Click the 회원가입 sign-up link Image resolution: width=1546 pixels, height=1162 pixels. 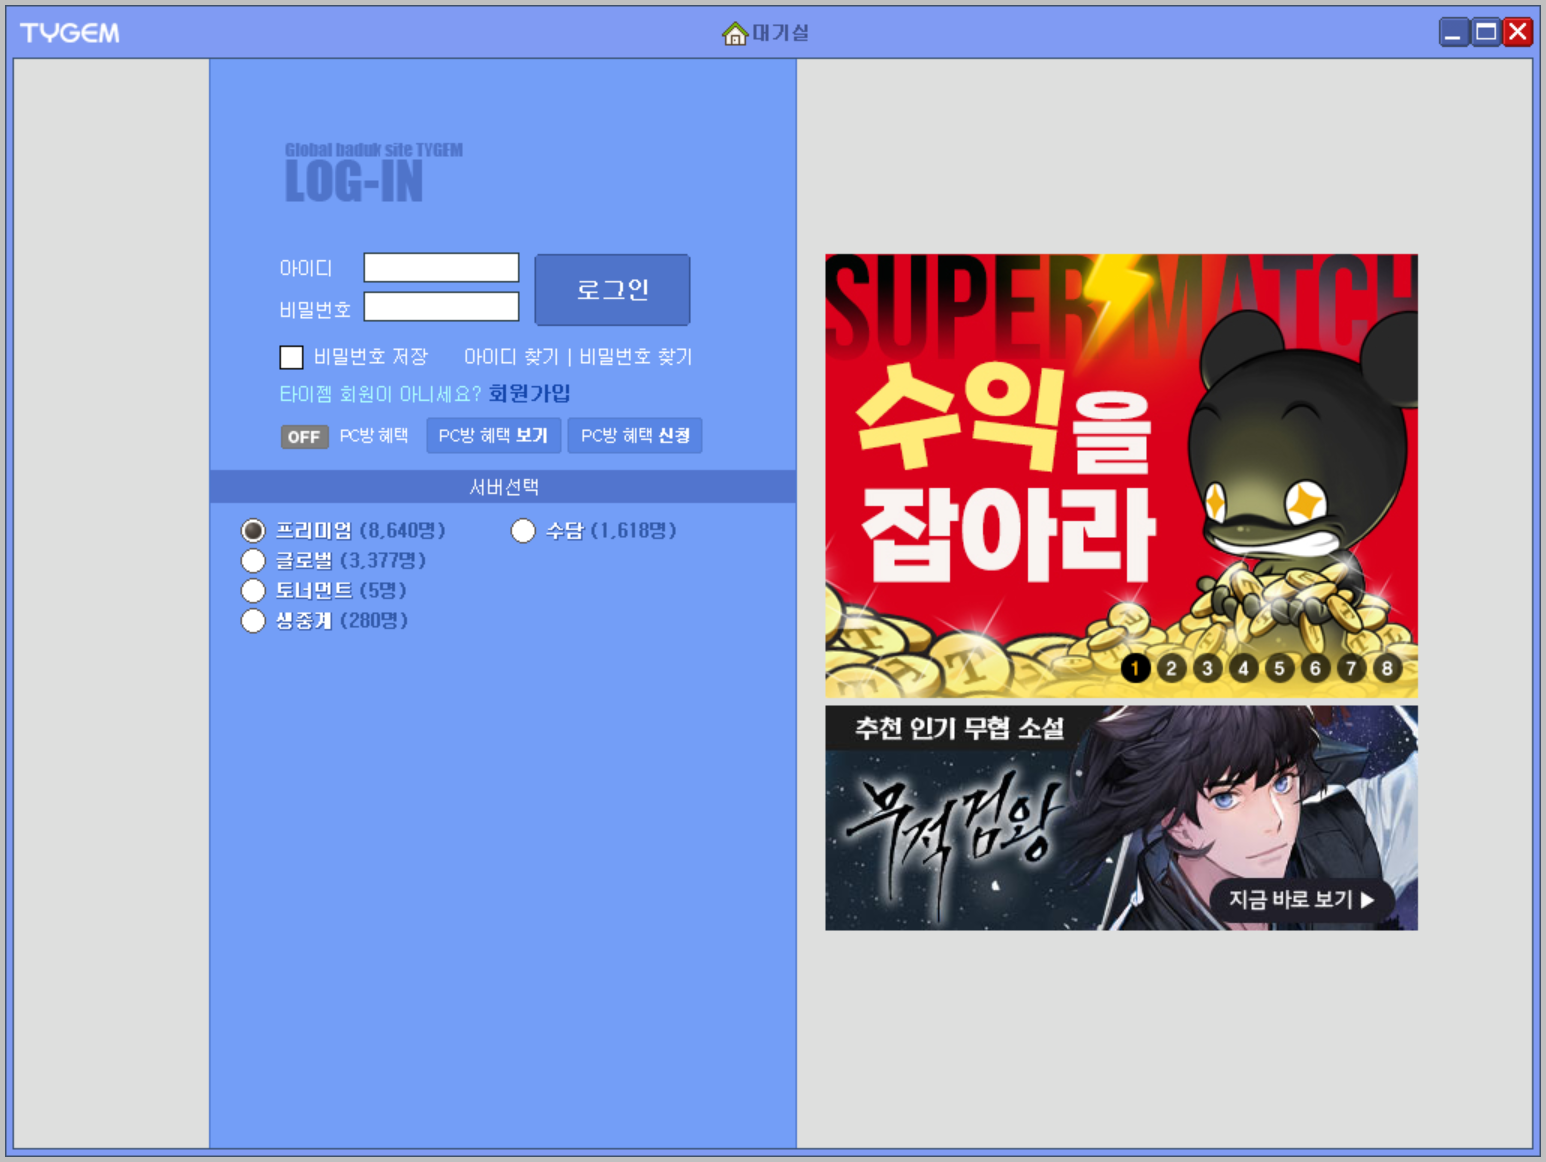pos(529,394)
